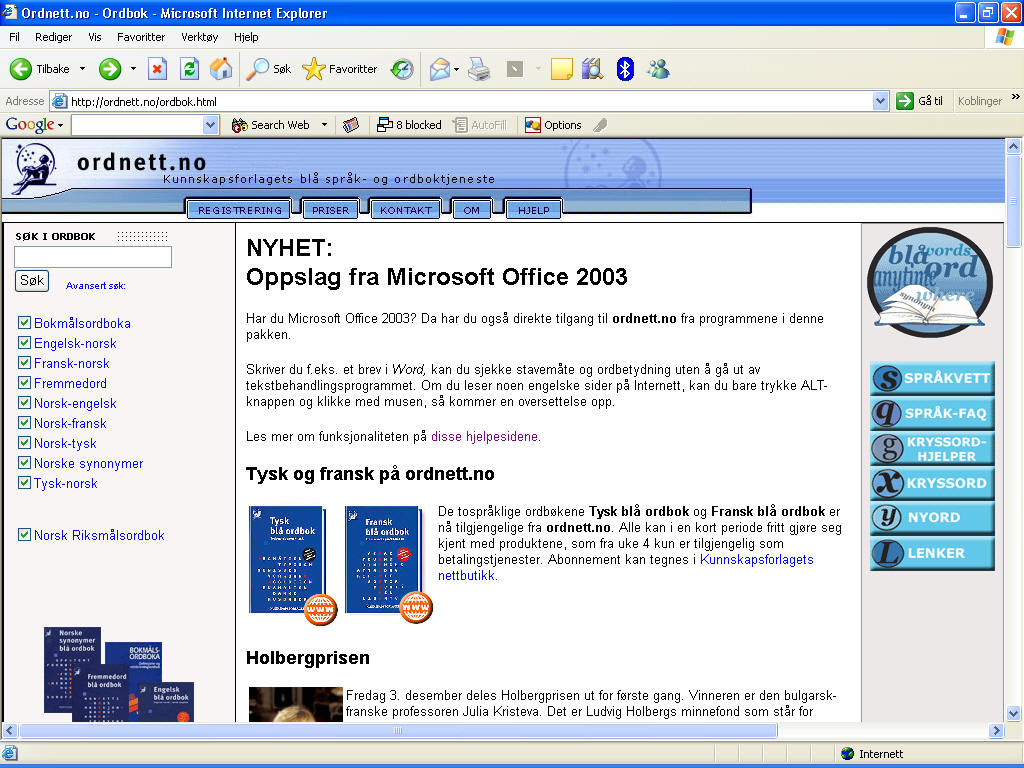
Task: Open the REGISTRERING tab
Action: [x=240, y=210]
